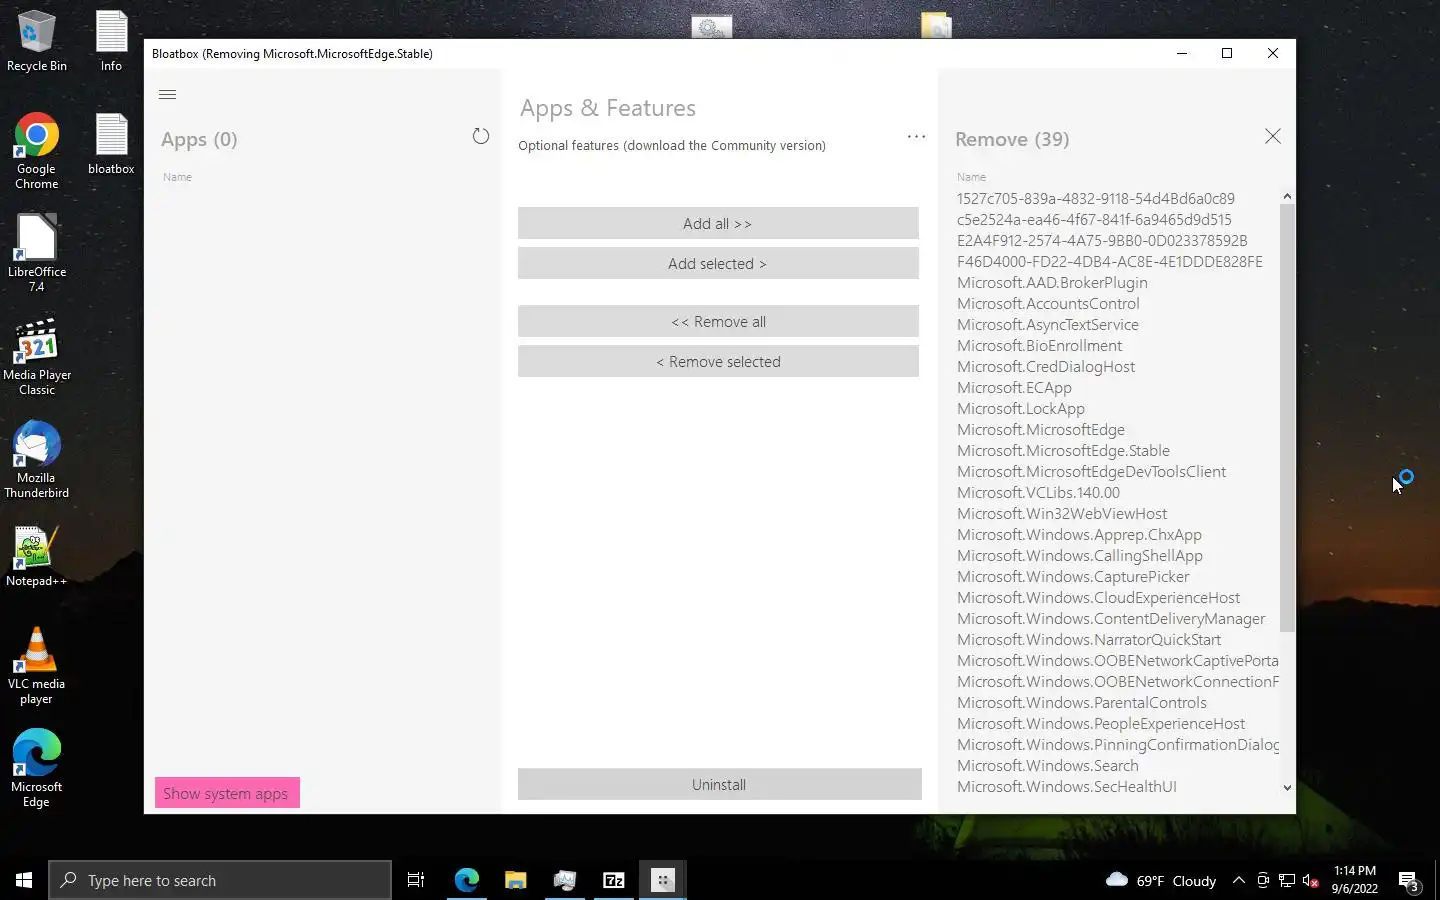Viewport: 1440px width, 900px height.
Task: Select Microsoft.VCLibs.140.00 entry
Action: [1038, 492]
